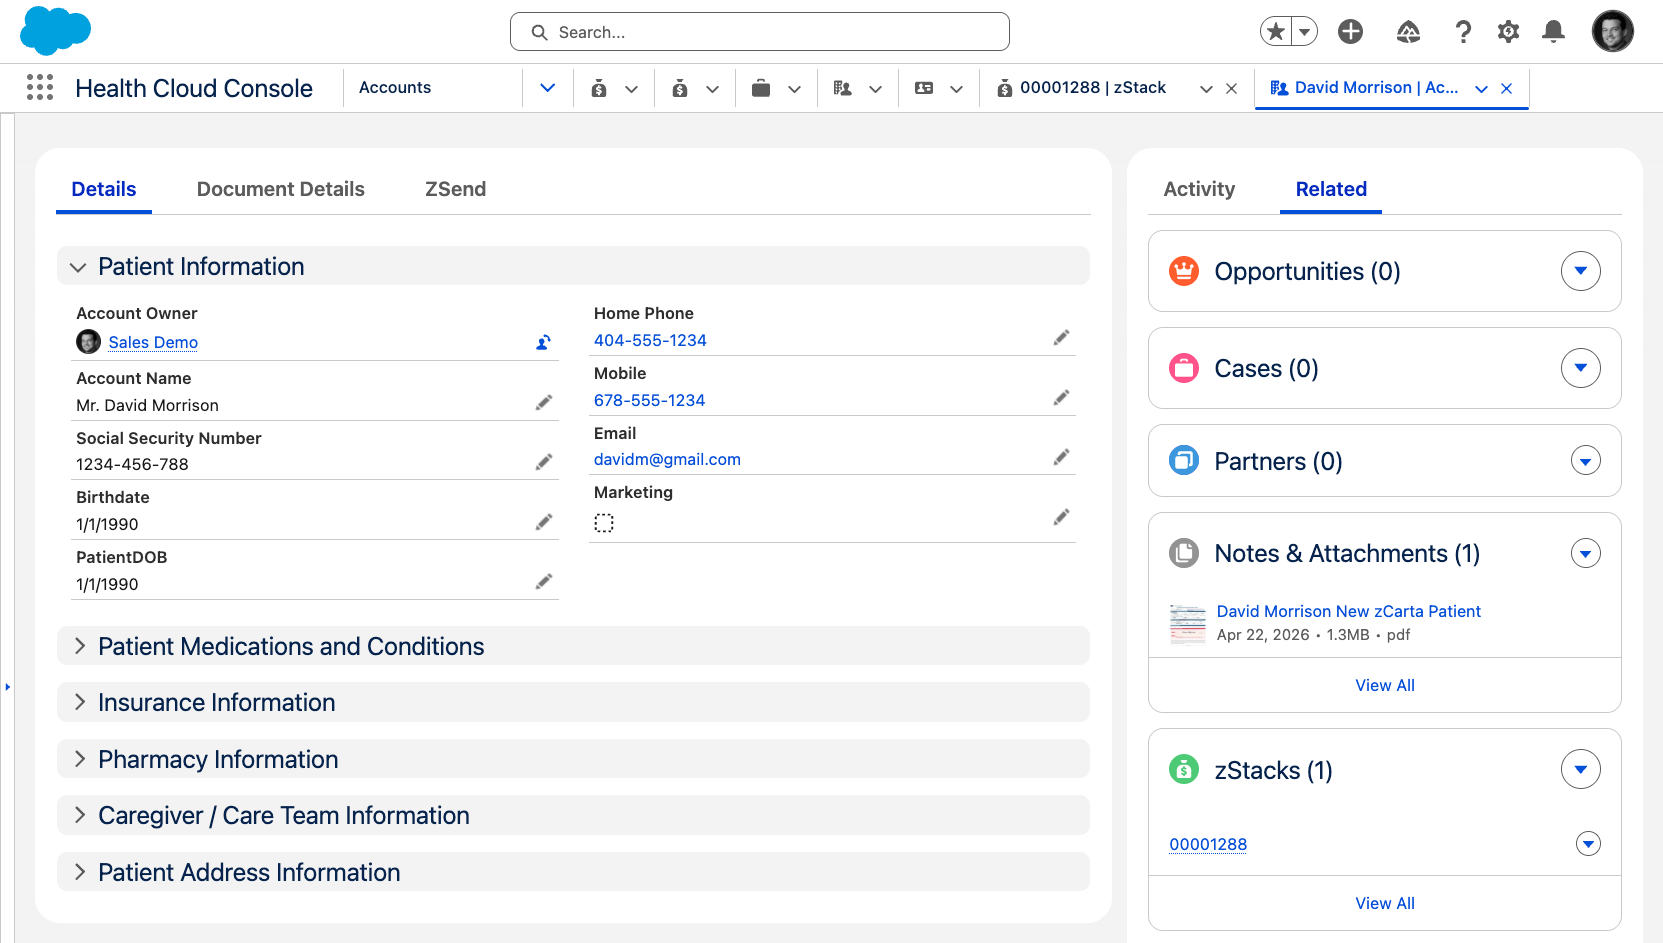Open the 00001288 zStack tab options chevron
Image resolution: width=1663 pixels, height=943 pixels.
(1206, 89)
